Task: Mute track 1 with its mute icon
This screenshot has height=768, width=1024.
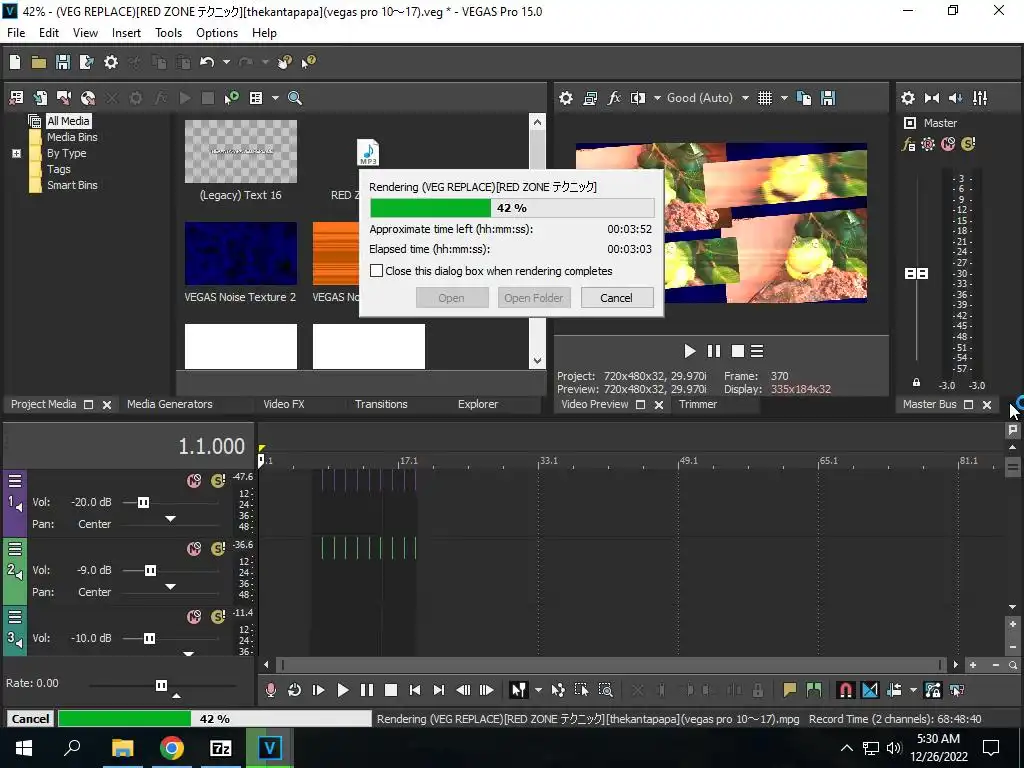Action: [x=194, y=481]
